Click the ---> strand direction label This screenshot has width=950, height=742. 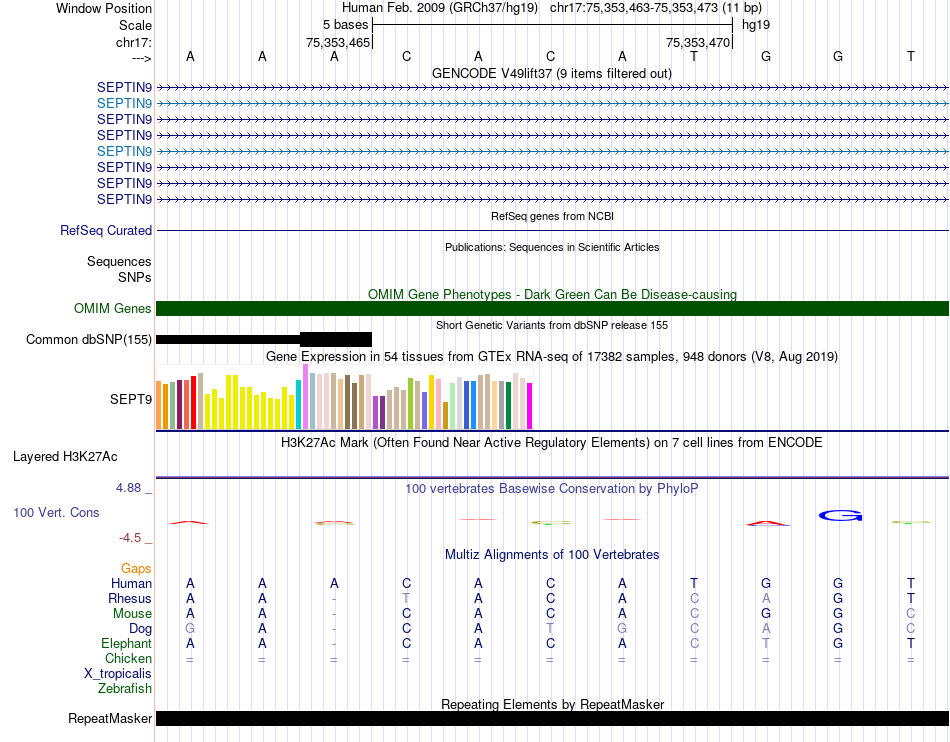141,58
